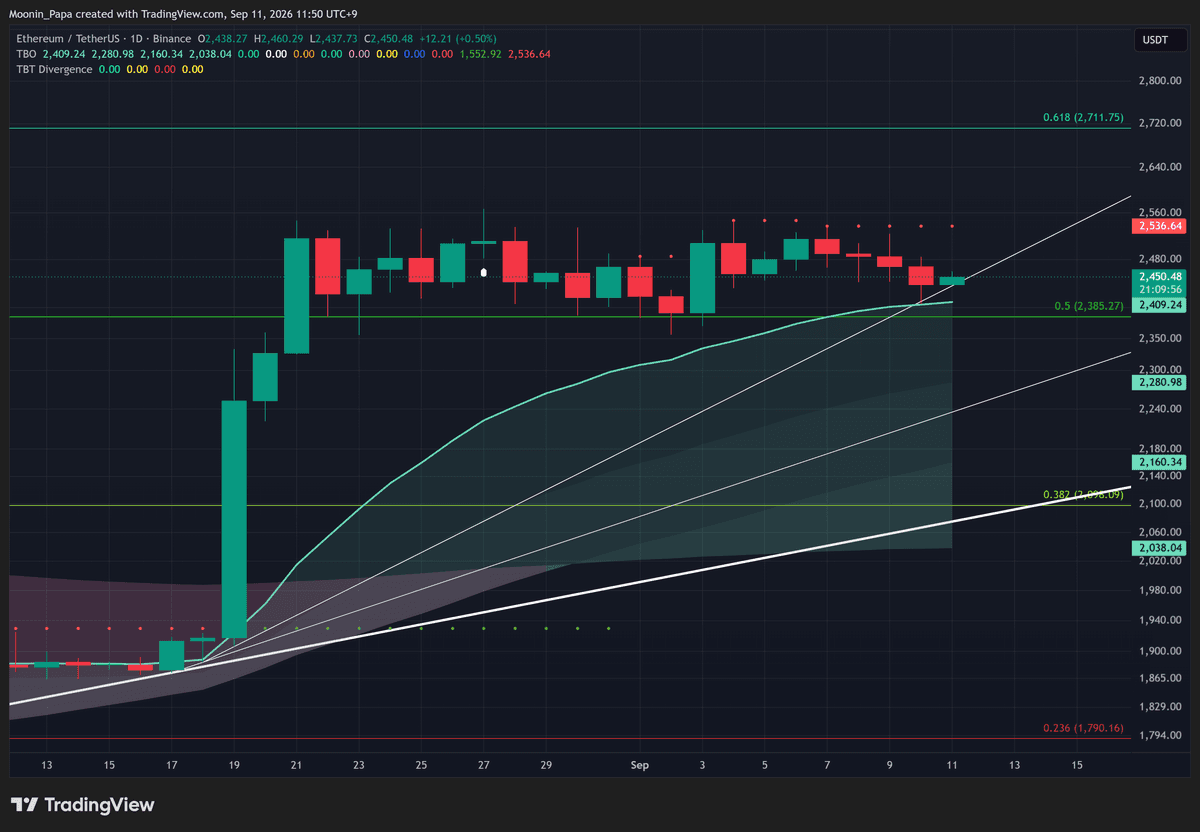Click the bar countdown 21:09:56
The image size is (1200, 832).
(1158, 289)
